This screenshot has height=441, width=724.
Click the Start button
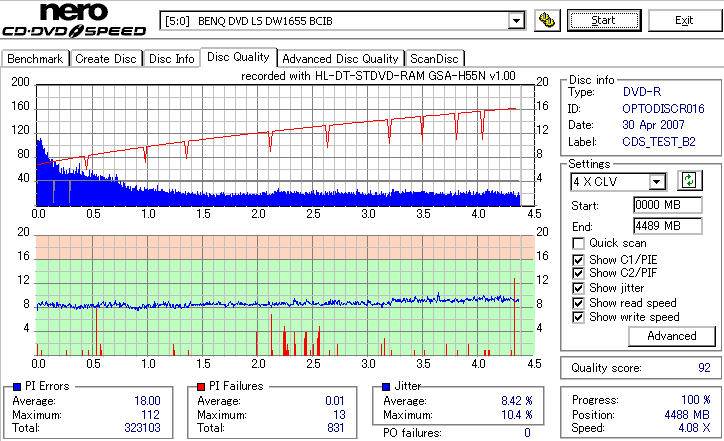click(604, 20)
